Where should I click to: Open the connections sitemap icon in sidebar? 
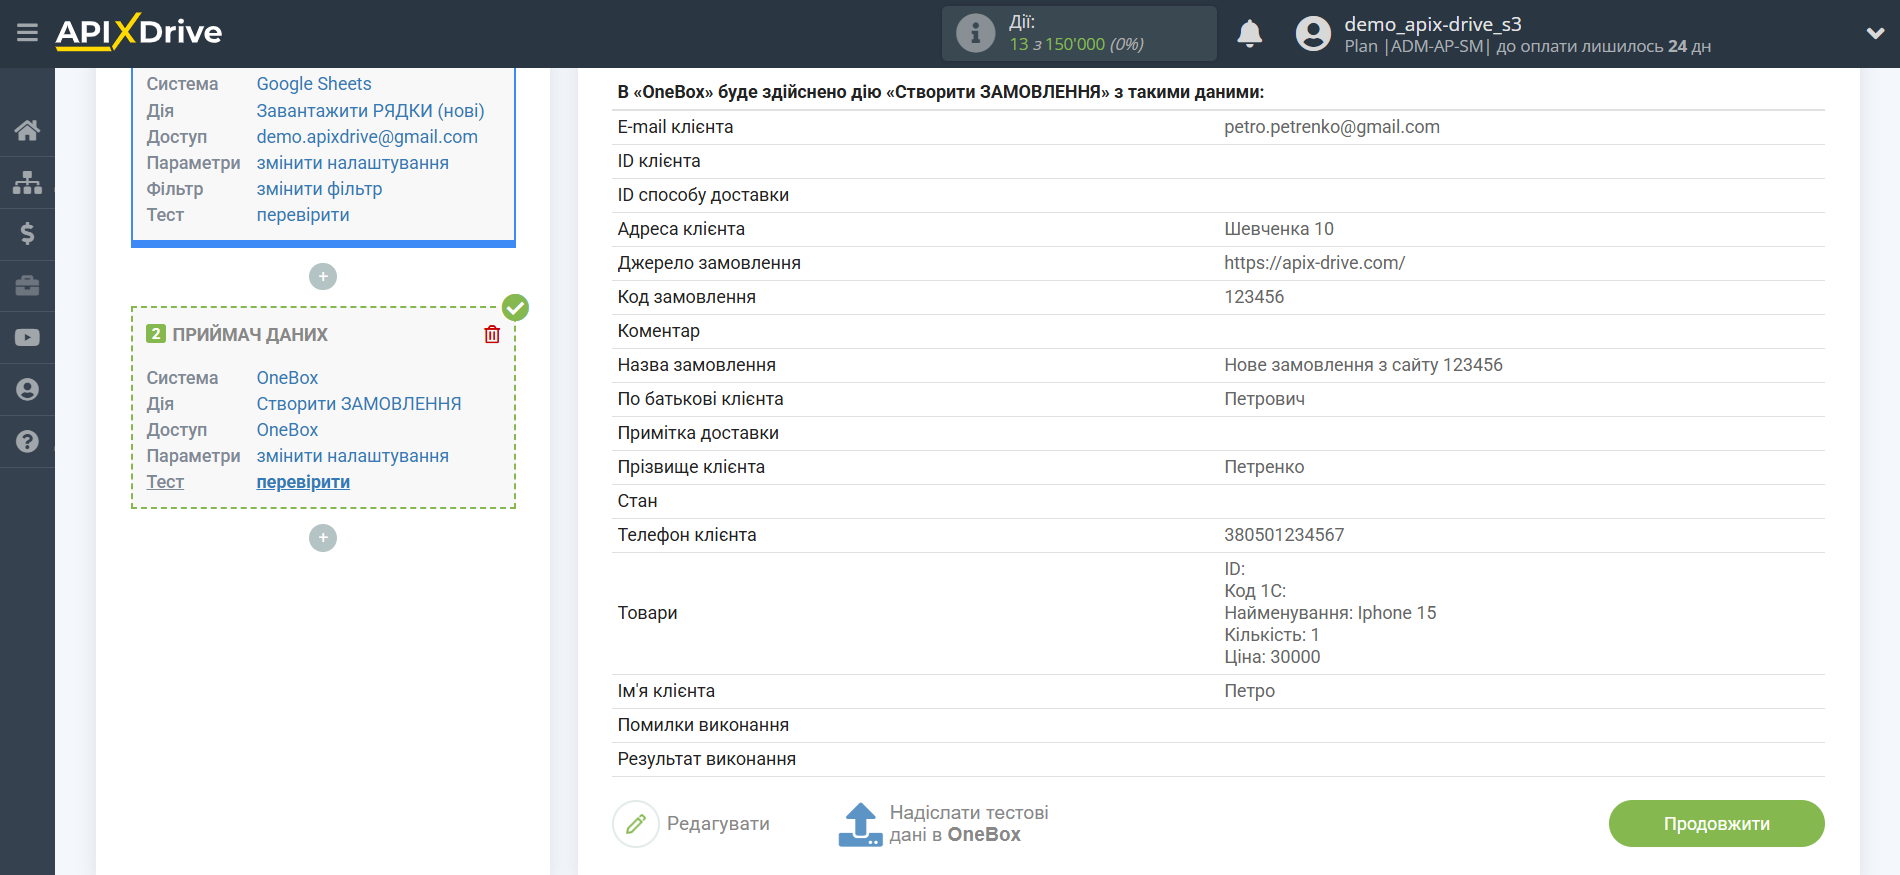point(27,182)
